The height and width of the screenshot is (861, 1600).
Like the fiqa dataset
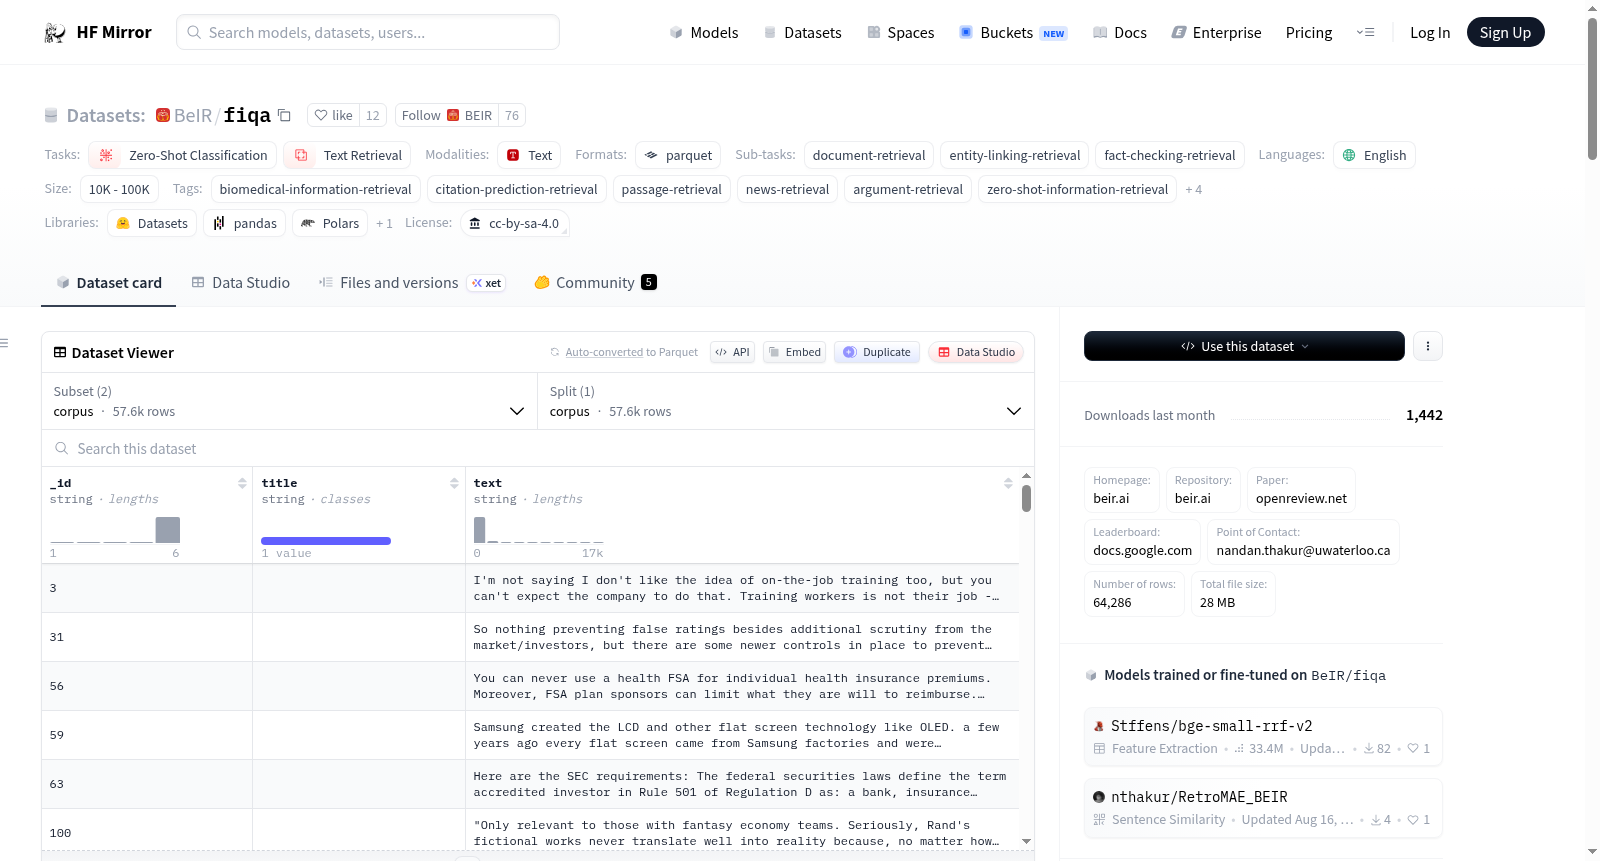(x=334, y=115)
